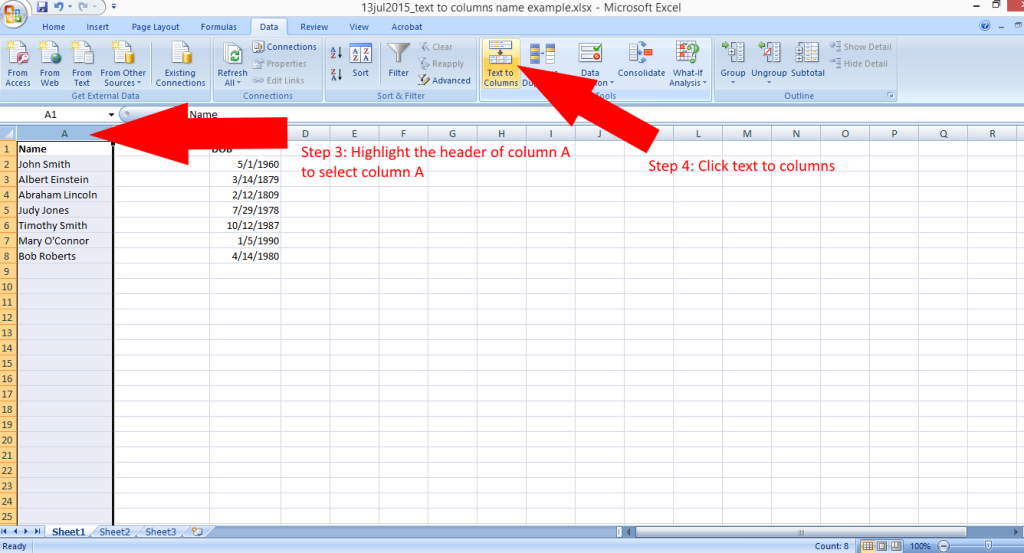Viewport: 1024px width, 553px height.
Task: Open Excel Help question mark
Action: tap(985, 26)
